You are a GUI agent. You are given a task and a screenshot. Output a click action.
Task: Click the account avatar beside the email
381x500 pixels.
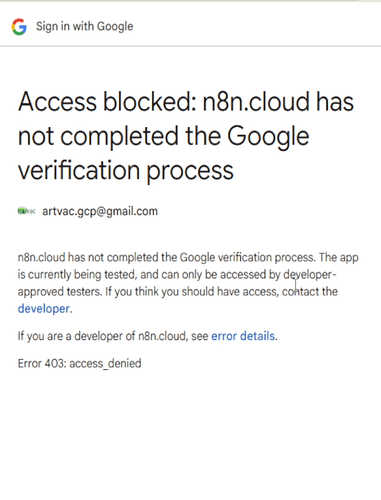[x=26, y=211]
